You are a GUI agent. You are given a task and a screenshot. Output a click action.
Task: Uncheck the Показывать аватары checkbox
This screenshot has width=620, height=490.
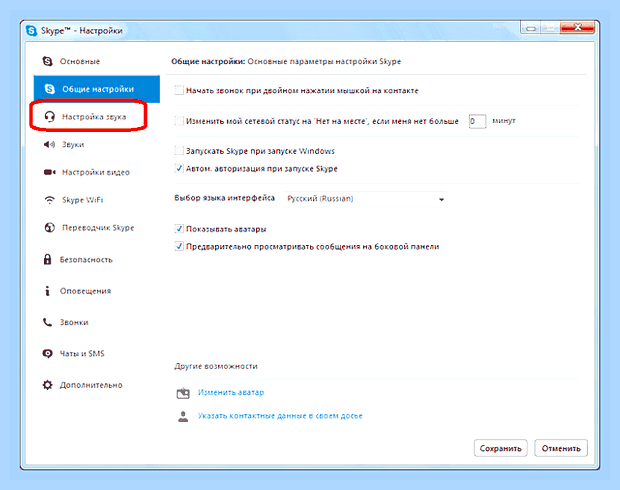coord(179,229)
